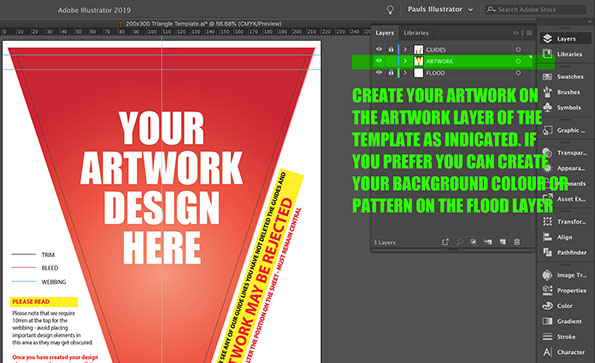This screenshot has height=363, width=595.
Task: Click the "Adobe Illustrator 2019" title text
Action: (94, 10)
